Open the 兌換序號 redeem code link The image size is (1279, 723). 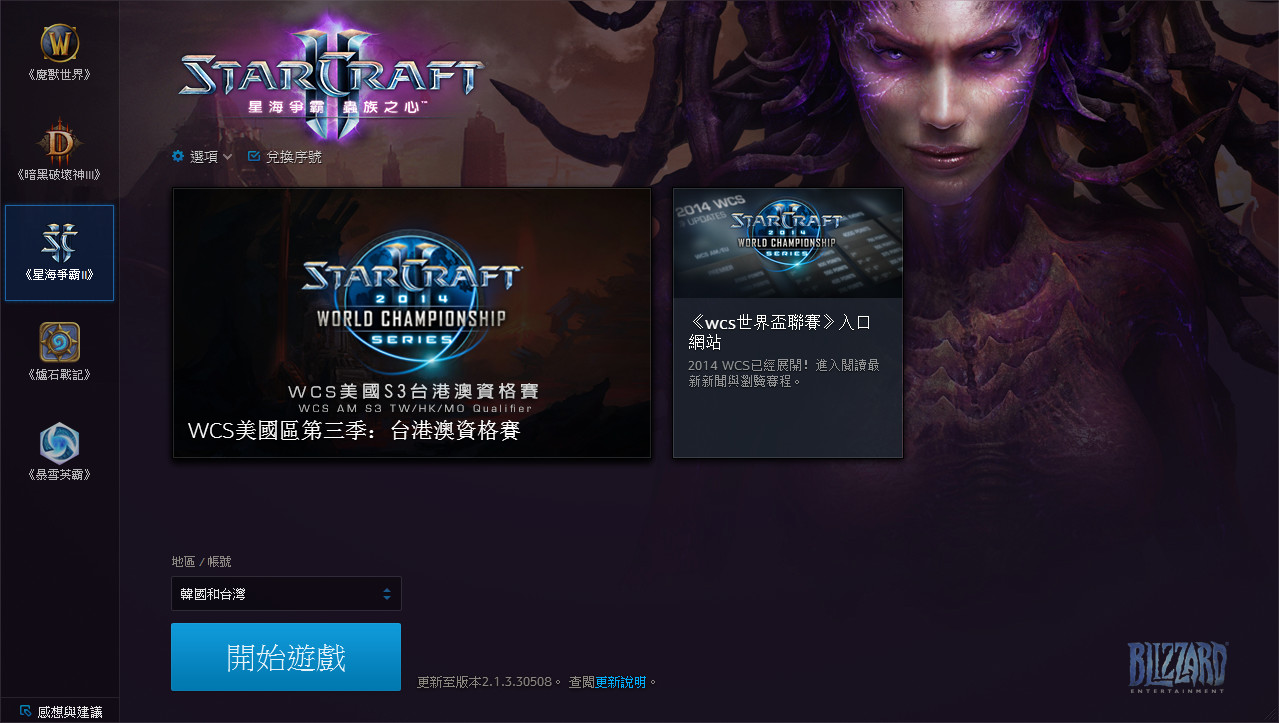pyautogui.click(x=294, y=157)
